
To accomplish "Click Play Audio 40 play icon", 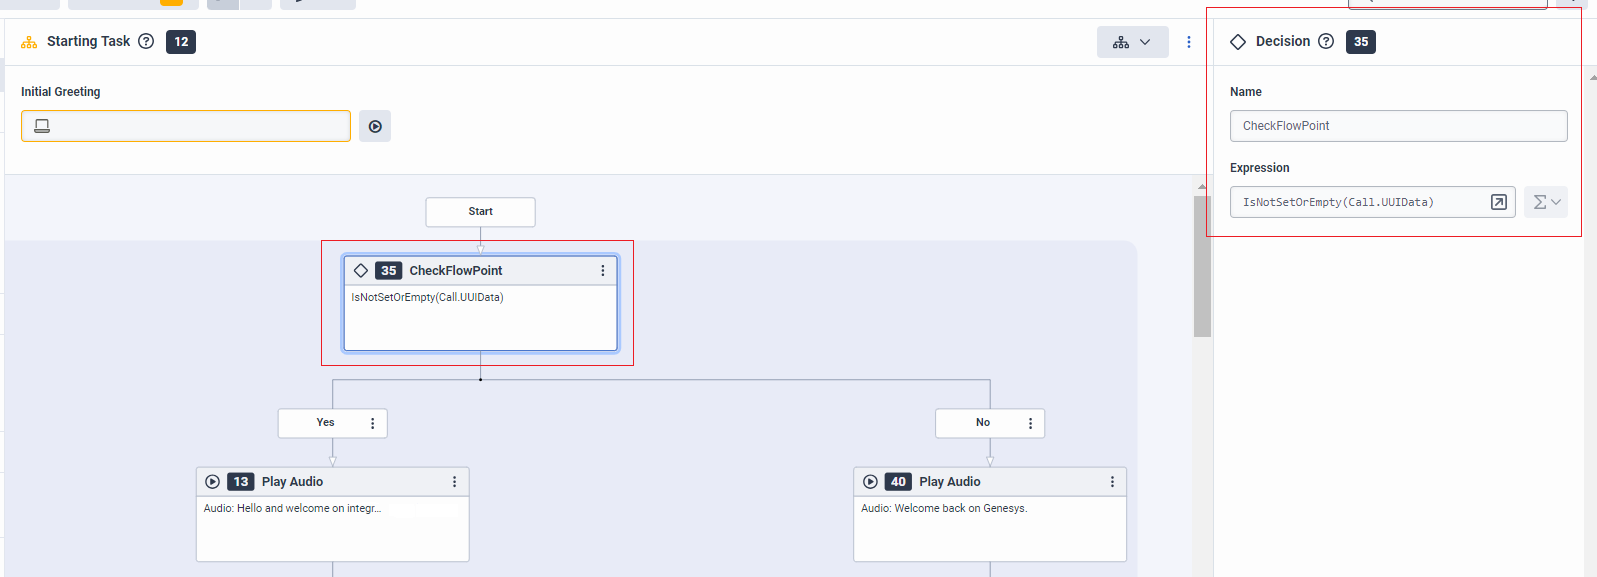I will [870, 481].
